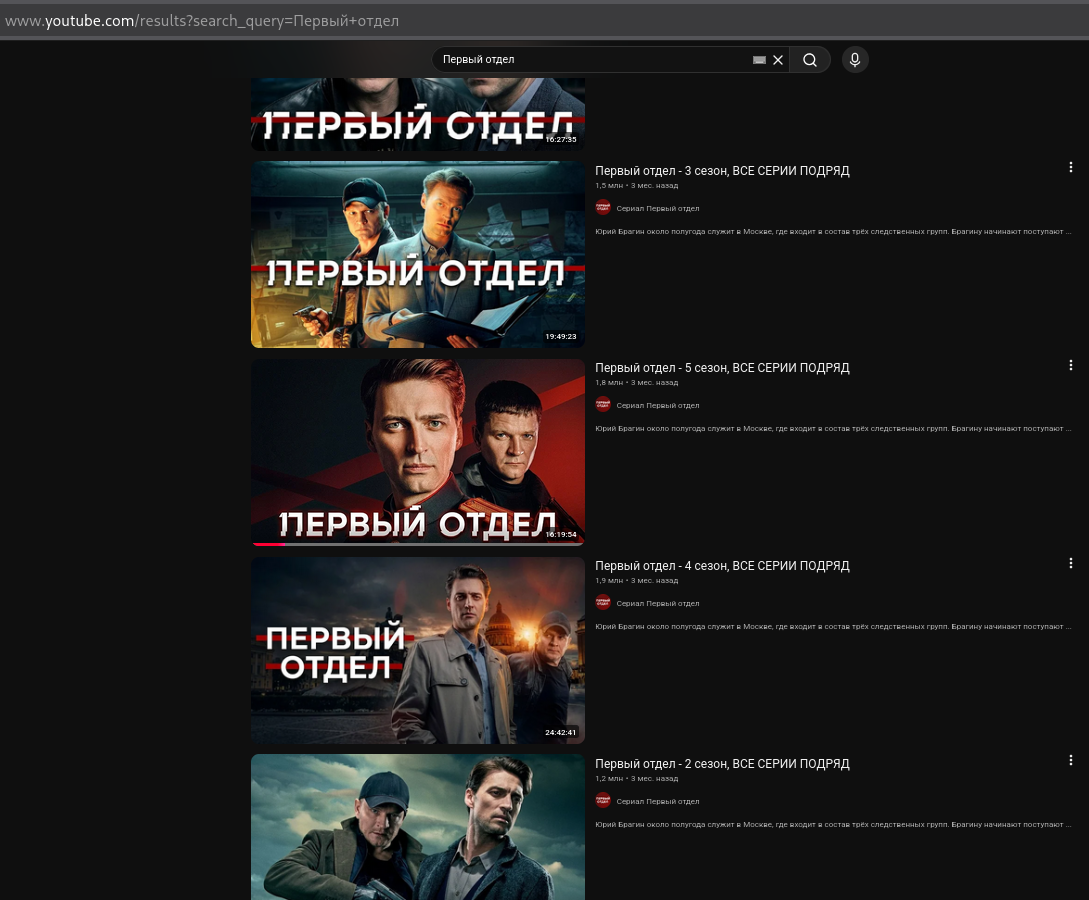Open channel avatar under the 4 сезон video
Image resolution: width=1089 pixels, height=900 pixels.
coord(603,603)
